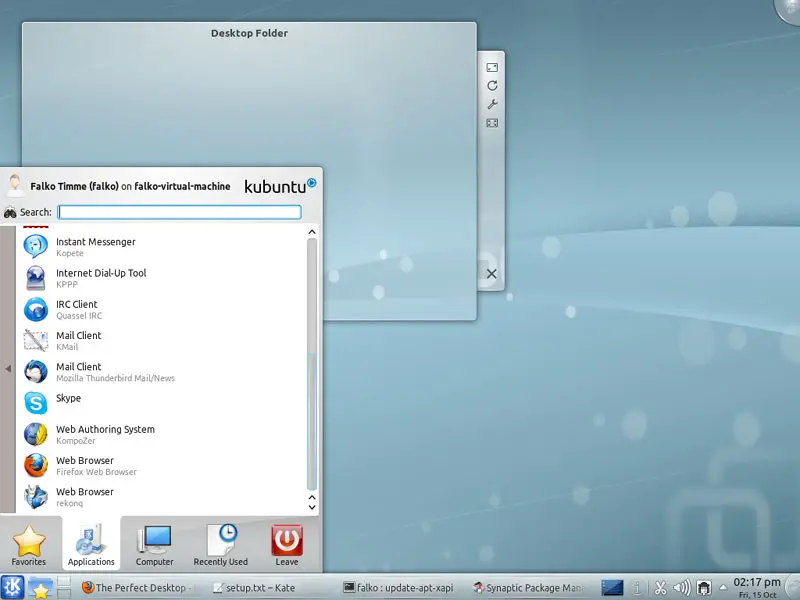Remove the Desktop Folder widget with the X

(x=491, y=274)
